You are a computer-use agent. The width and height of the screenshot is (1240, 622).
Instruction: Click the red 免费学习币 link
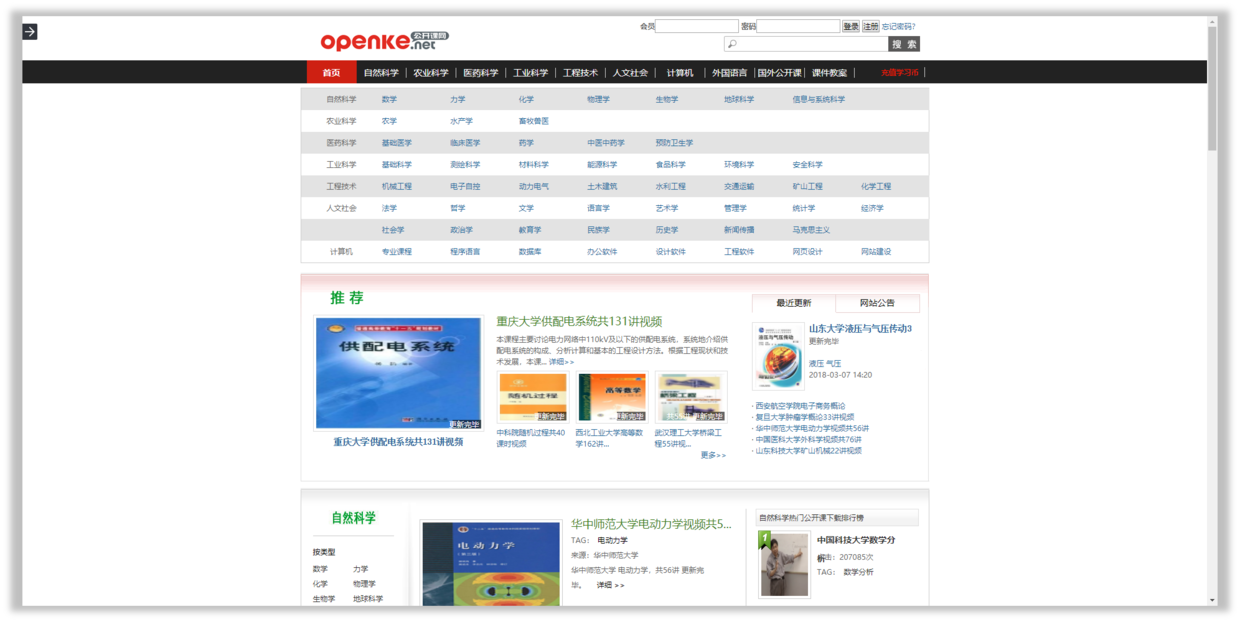point(899,72)
